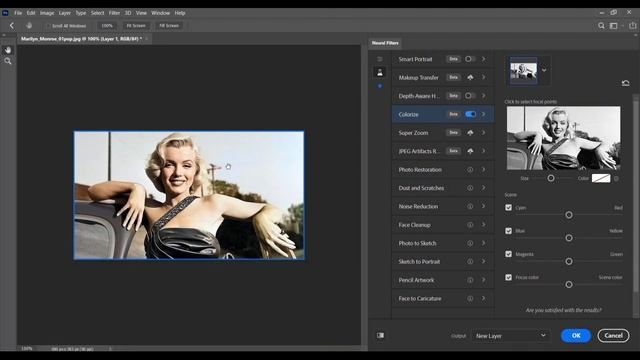Viewport: 640px width, 360px height.
Task: Click info icon for Photo to Sketch
Action: tap(470, 243)
